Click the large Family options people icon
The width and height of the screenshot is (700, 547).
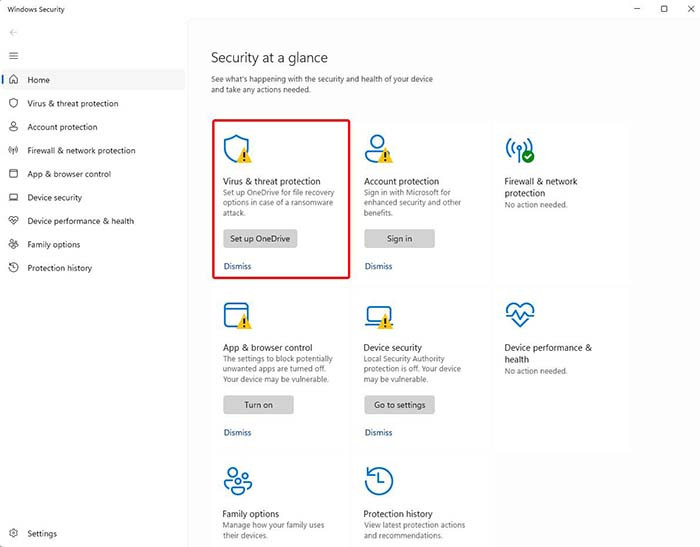click(x=238, y=481)
